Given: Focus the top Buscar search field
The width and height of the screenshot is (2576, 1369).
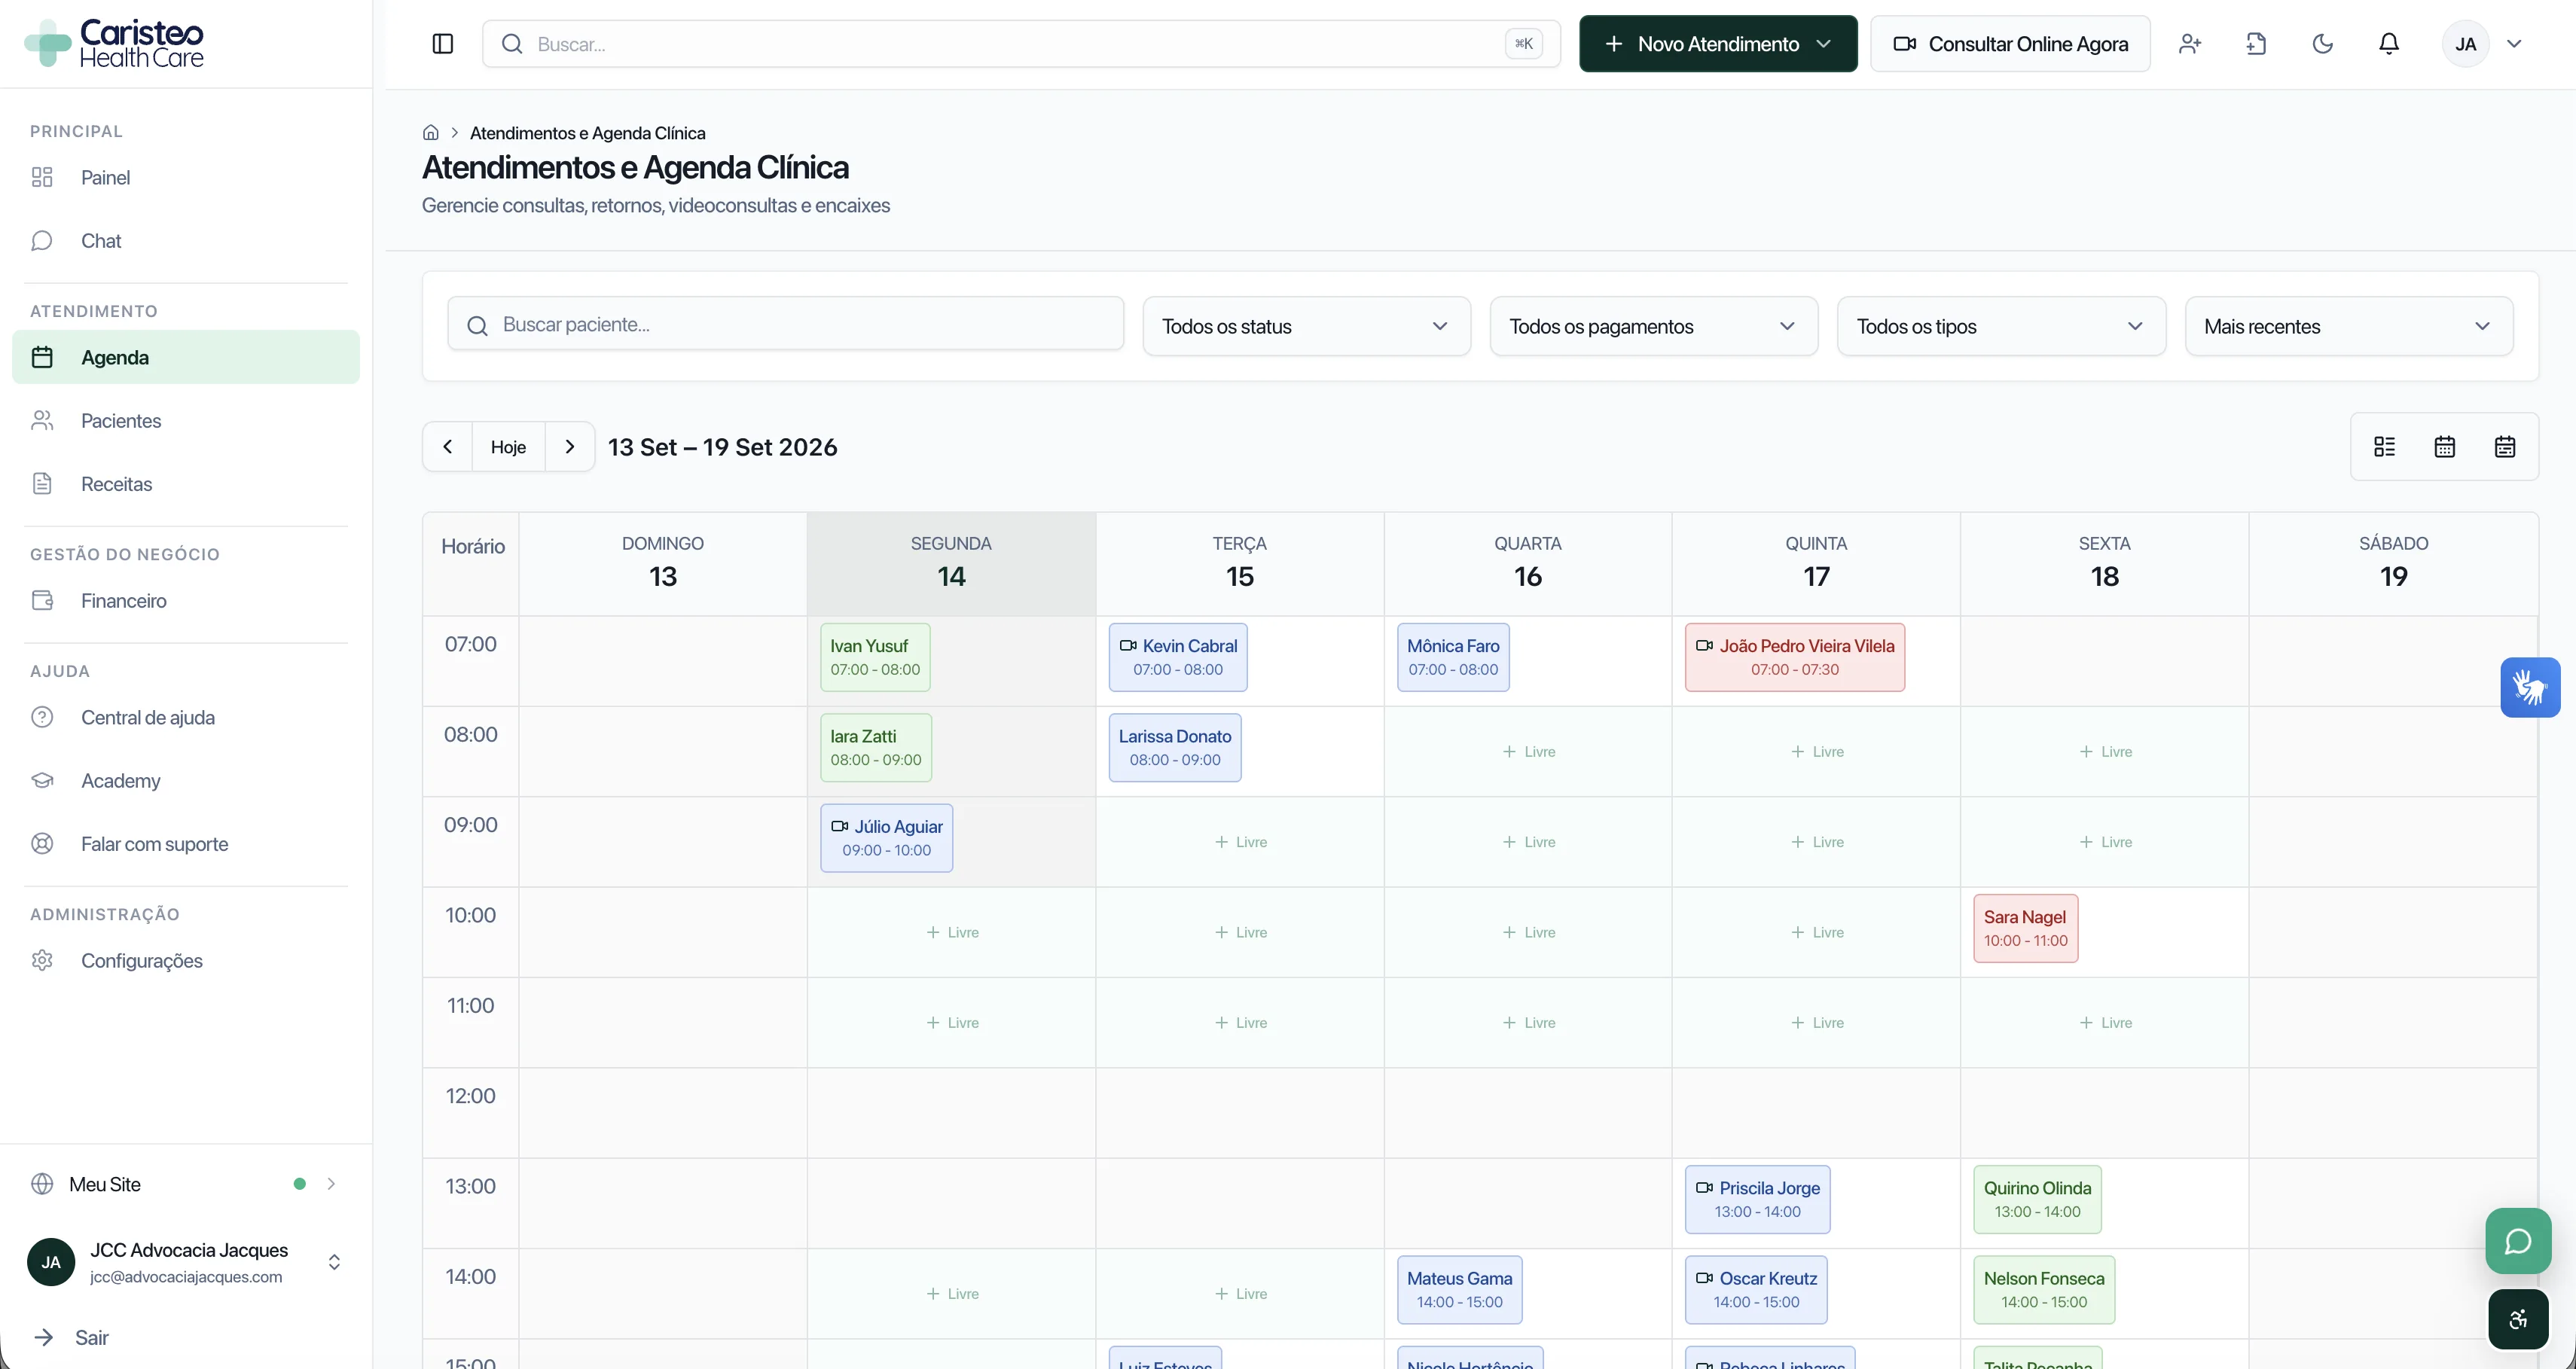Looking at the screenshot, I should (1020, 44).
